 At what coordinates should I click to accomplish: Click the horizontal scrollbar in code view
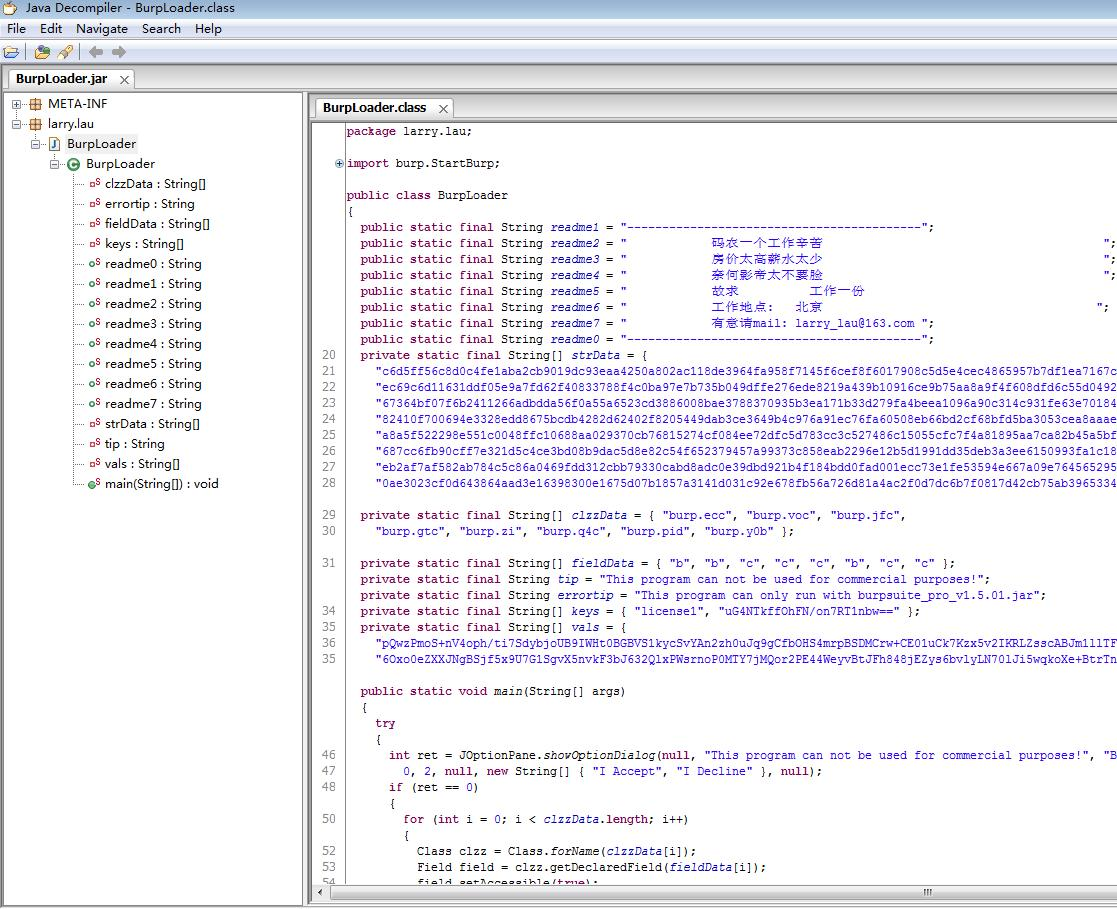(x=926, y=892)
